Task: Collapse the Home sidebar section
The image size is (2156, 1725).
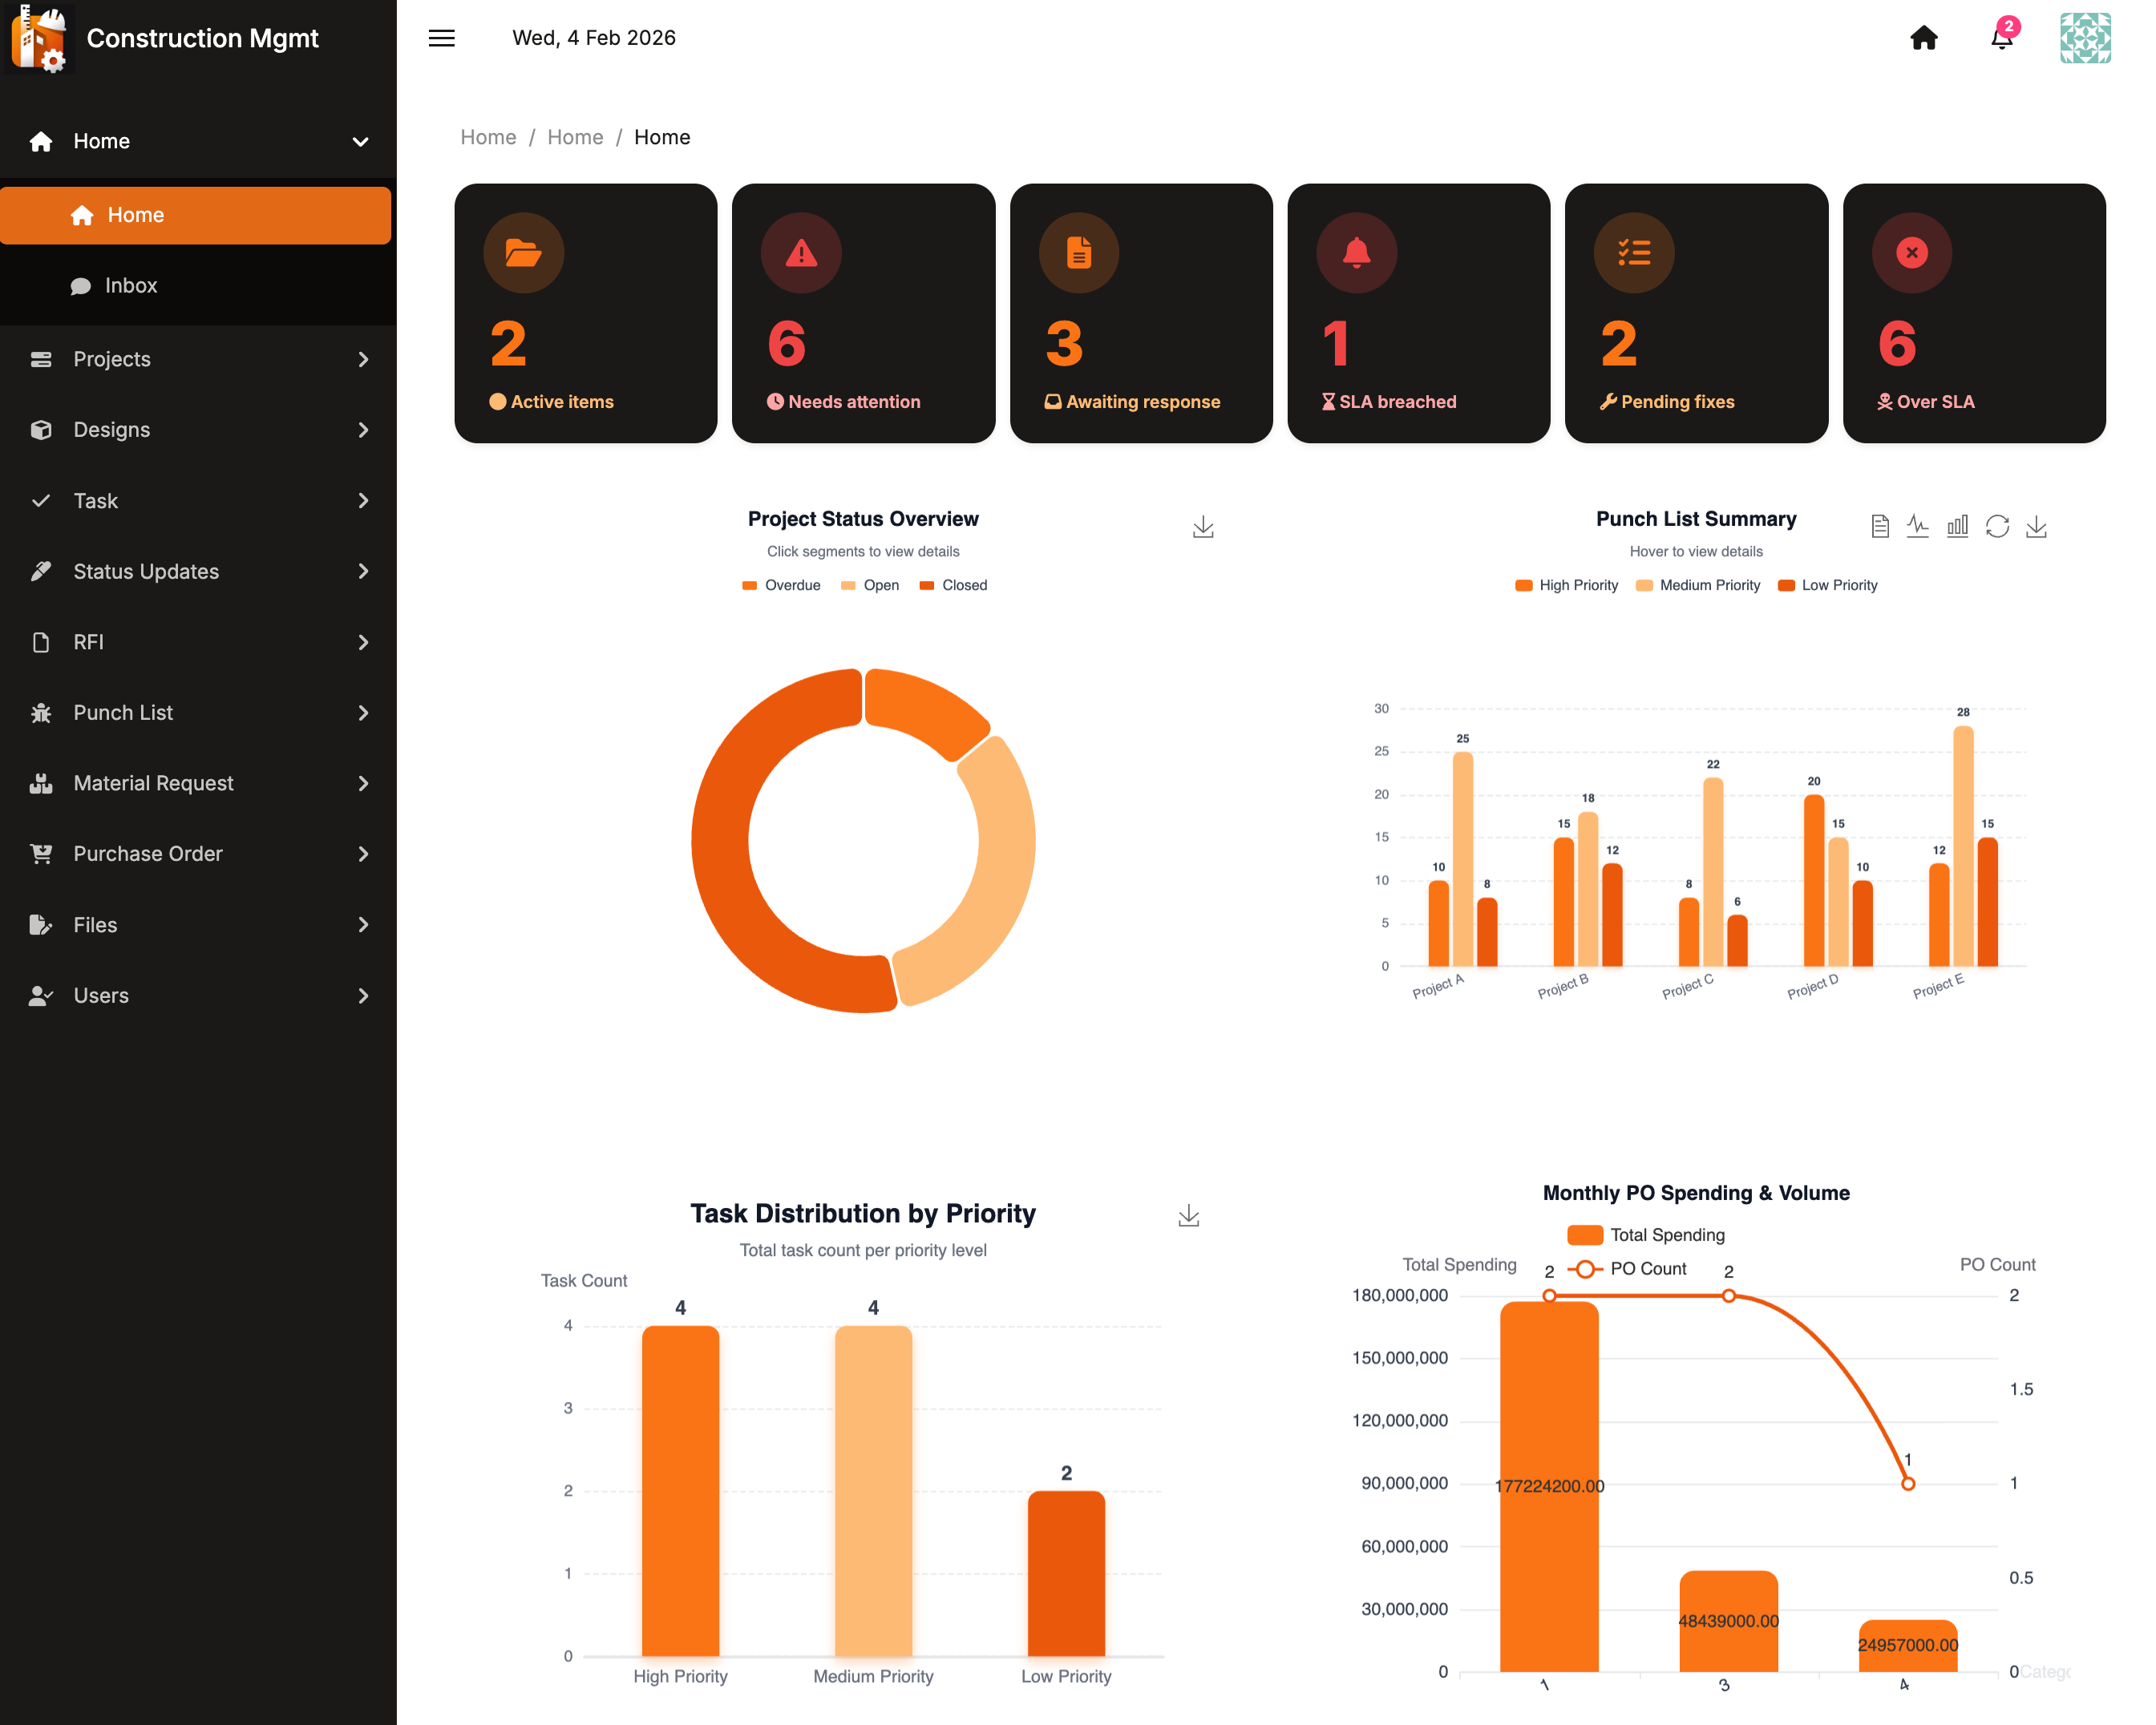Action: [x=198, y=141]
